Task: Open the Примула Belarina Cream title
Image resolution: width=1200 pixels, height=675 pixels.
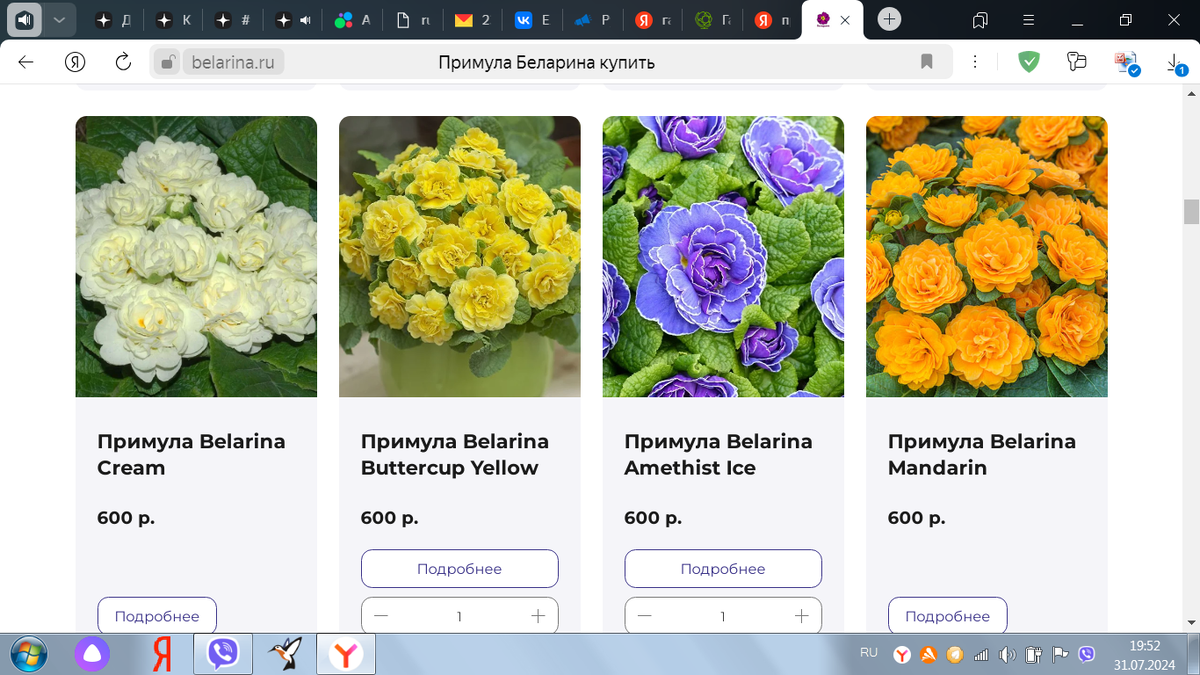Action: click(191, 454)
